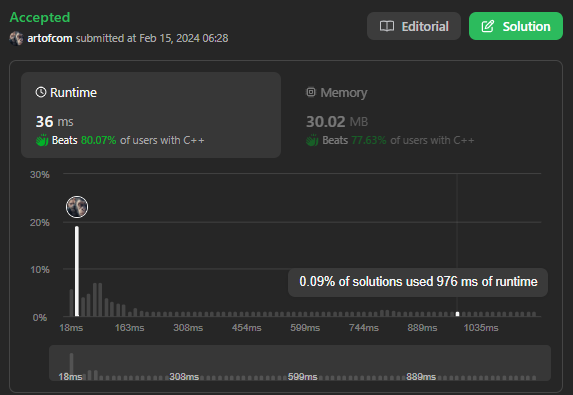Click the 1035ms axis label on main chart
This screenshot has width=573, height=395.
[481, 328]
